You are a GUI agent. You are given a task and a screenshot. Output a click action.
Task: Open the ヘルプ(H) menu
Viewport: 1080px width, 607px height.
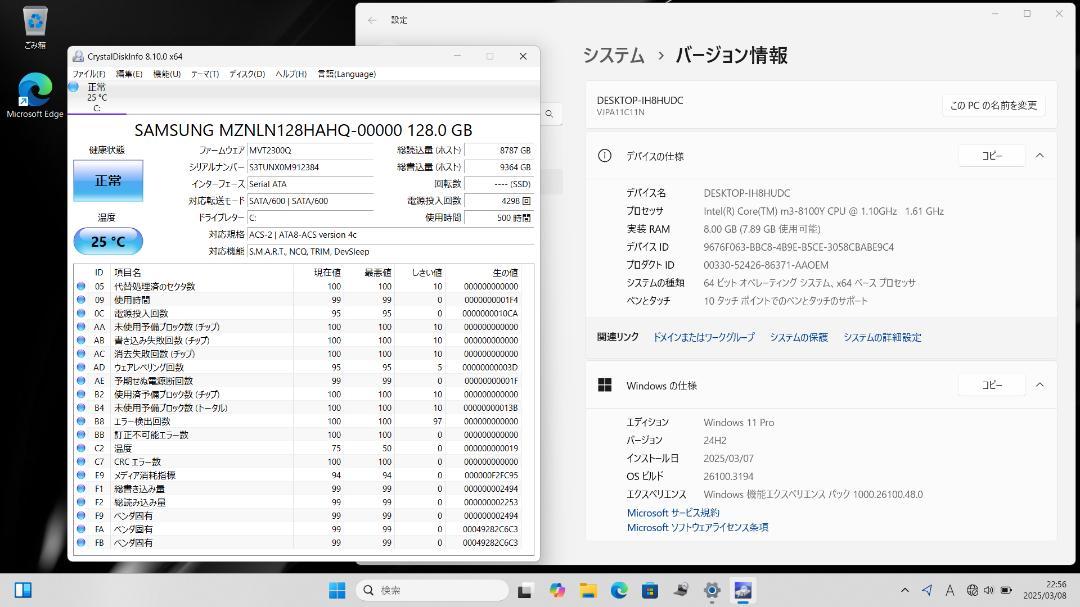click(291, 74)
